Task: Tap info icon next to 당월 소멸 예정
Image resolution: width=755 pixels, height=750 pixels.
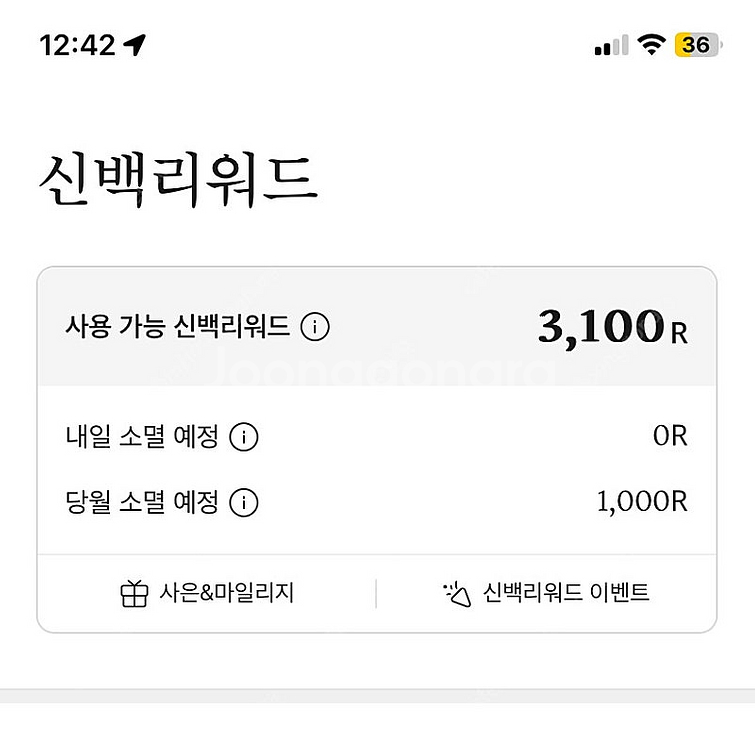Action: [x=244, y=502]
